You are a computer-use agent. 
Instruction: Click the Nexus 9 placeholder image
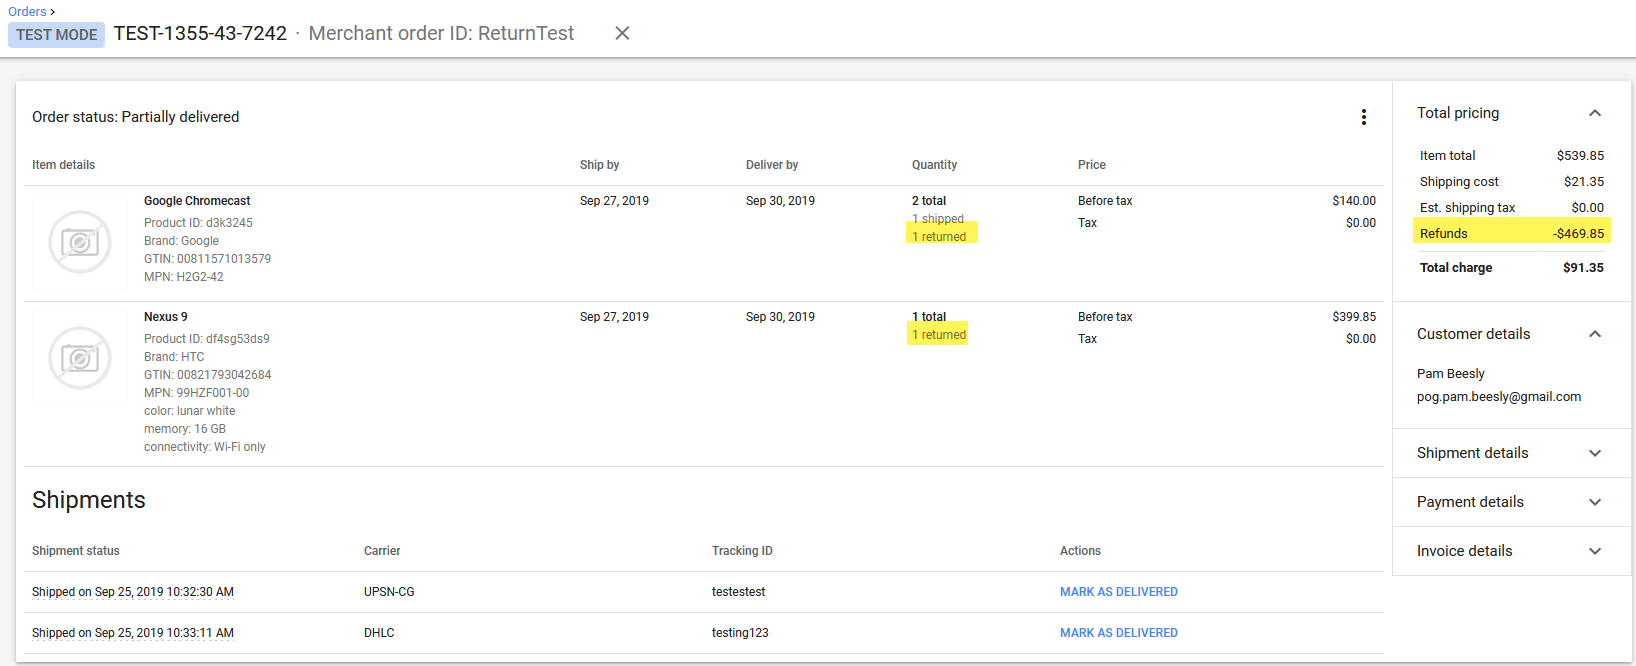click(80, 358)
